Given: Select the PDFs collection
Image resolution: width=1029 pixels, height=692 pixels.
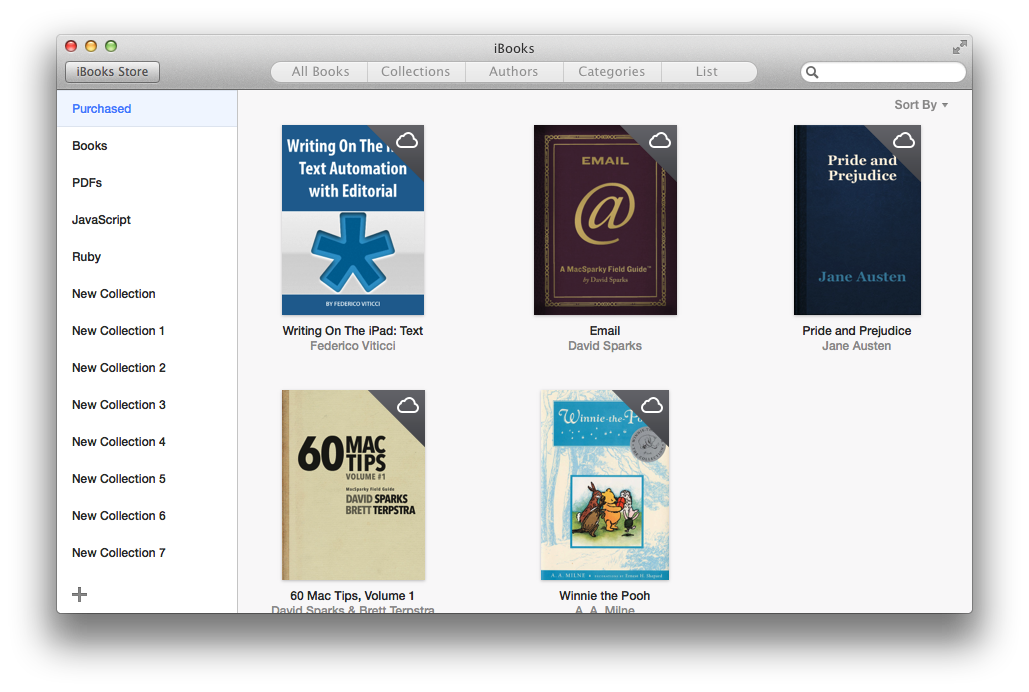Looking at the screenshot, I should (147, 183).
